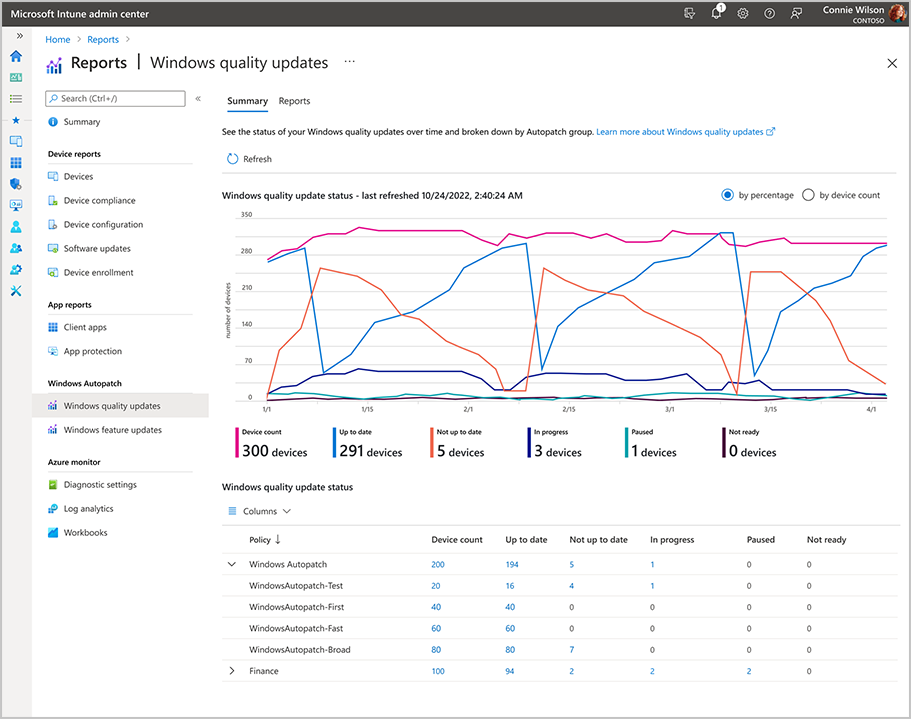
Task: Click the notifications bell icon
Action: 717,13
